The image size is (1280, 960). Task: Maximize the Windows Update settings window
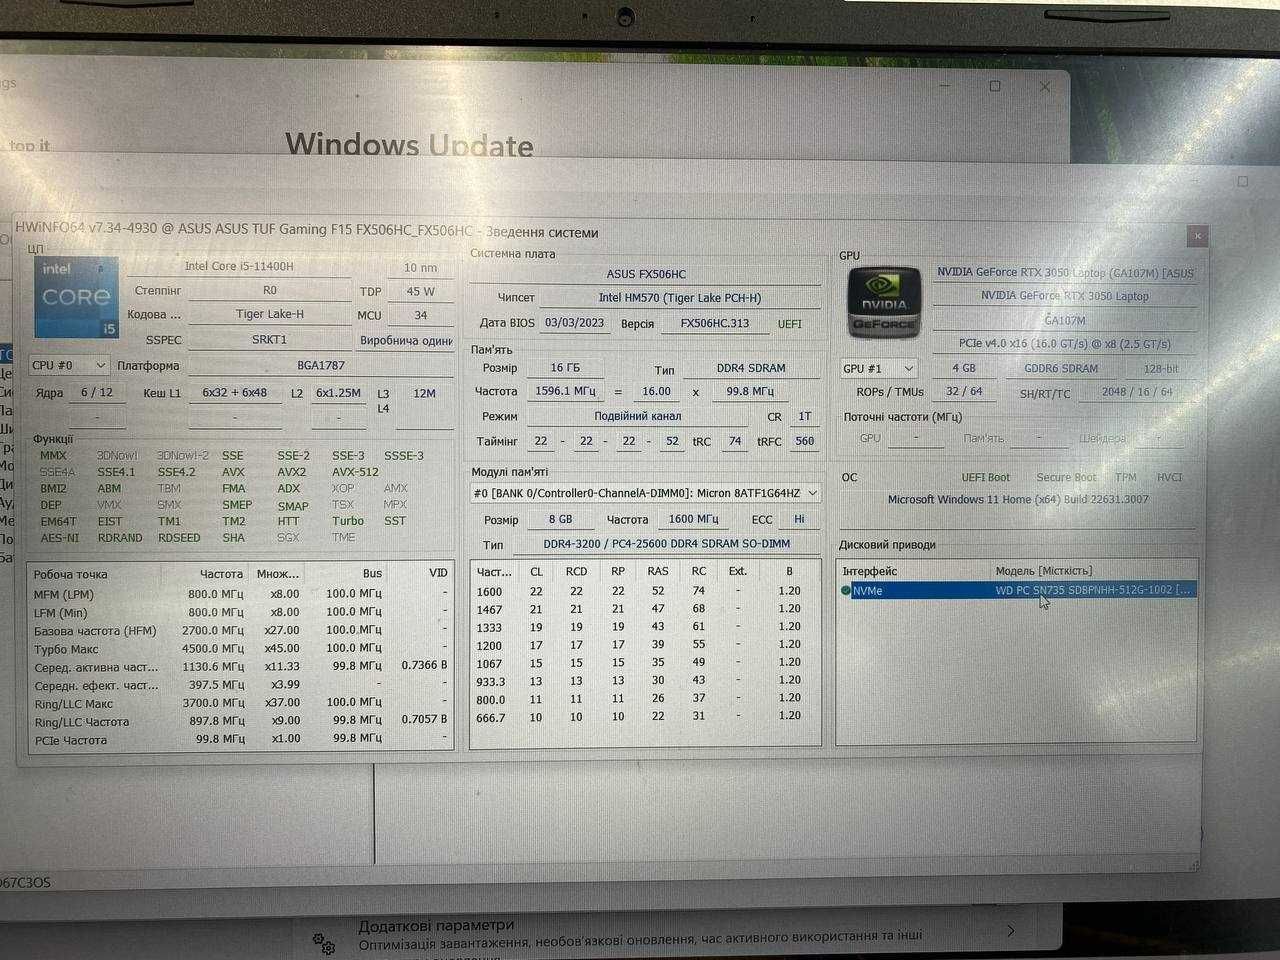tap(995, 86)
